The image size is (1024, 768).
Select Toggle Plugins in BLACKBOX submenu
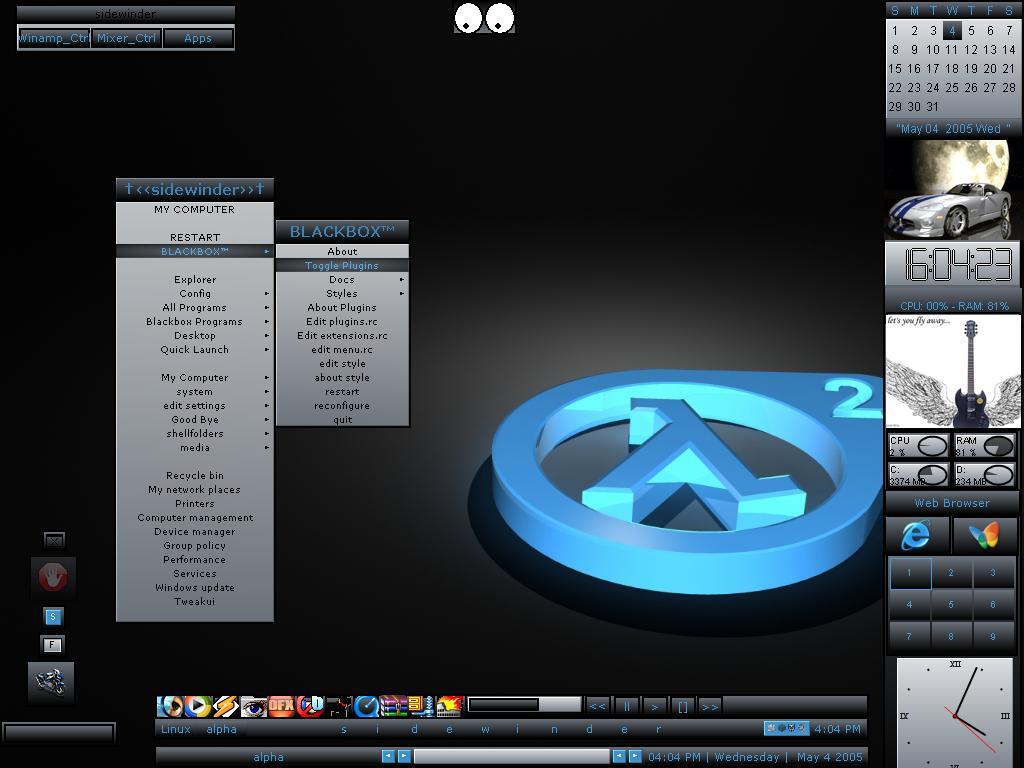pos(342,265)
